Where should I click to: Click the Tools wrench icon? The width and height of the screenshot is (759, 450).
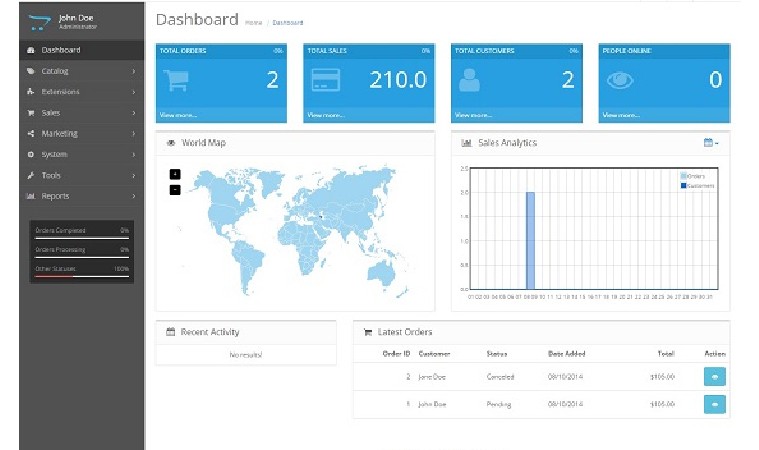[30, 175]
